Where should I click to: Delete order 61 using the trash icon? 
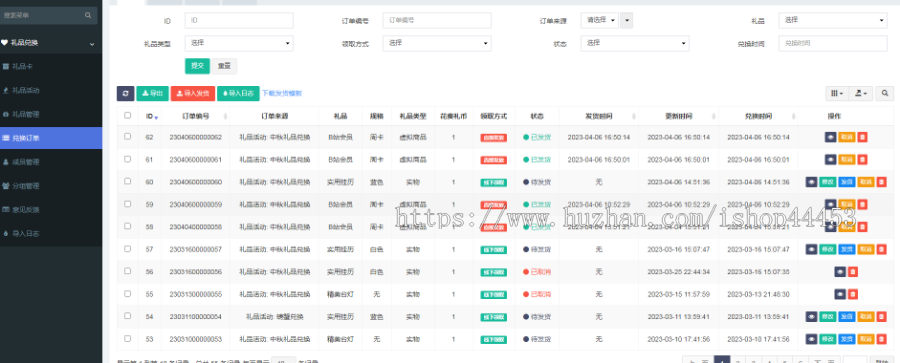(862, 160)
